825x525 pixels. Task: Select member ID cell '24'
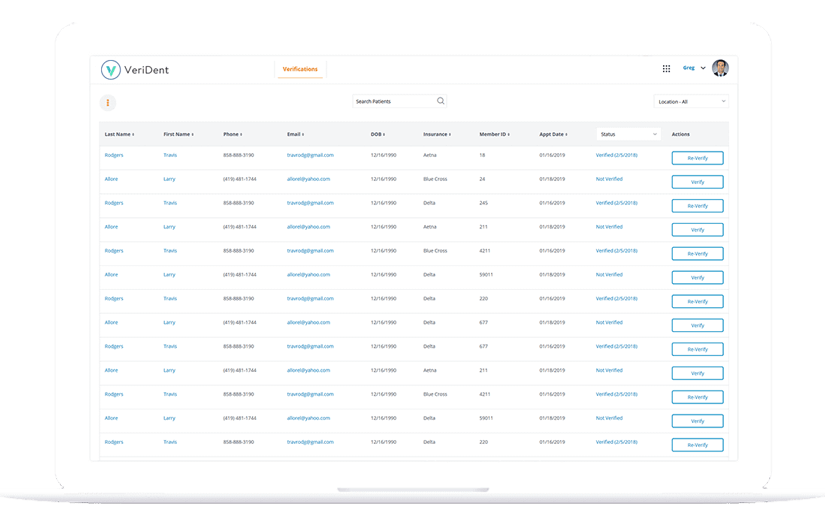pyautogui.click(x=482, y=179)
